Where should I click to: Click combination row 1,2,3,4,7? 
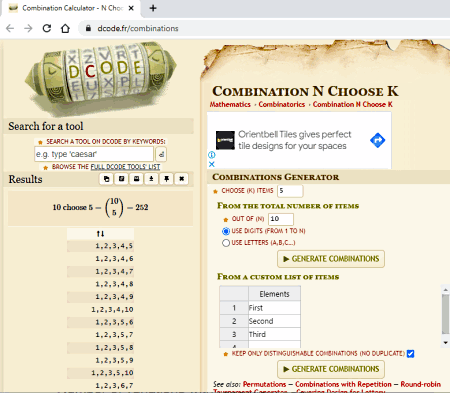(100, 271)
